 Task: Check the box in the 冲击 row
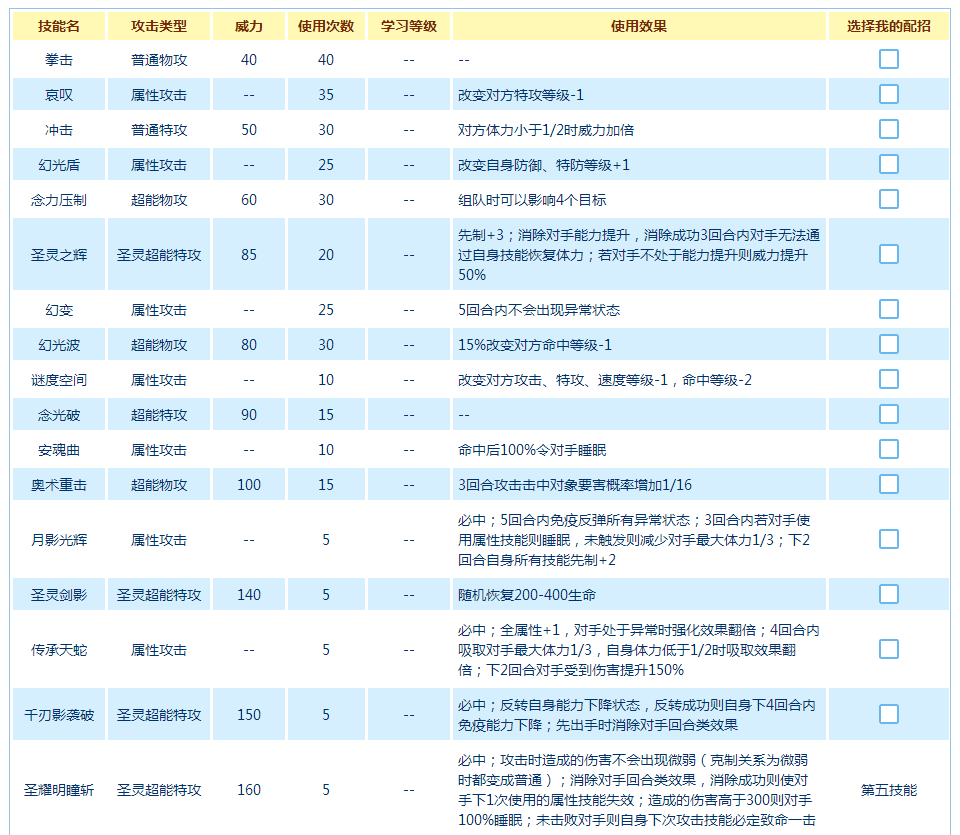[x=888, y=129]
